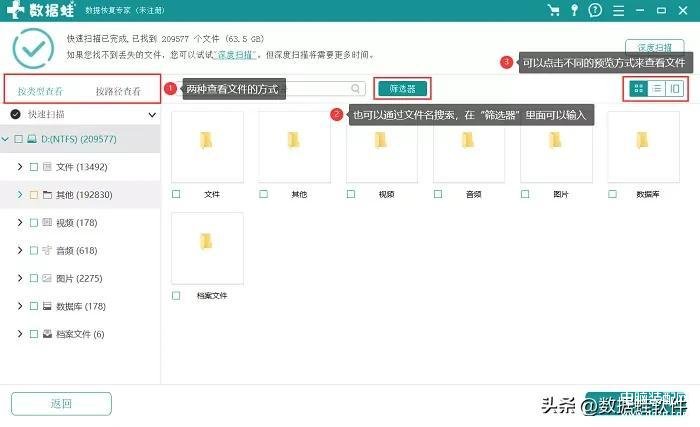Click the key registration icon
The width and height of the screenshot is (700, 427).
click(575, 10)
